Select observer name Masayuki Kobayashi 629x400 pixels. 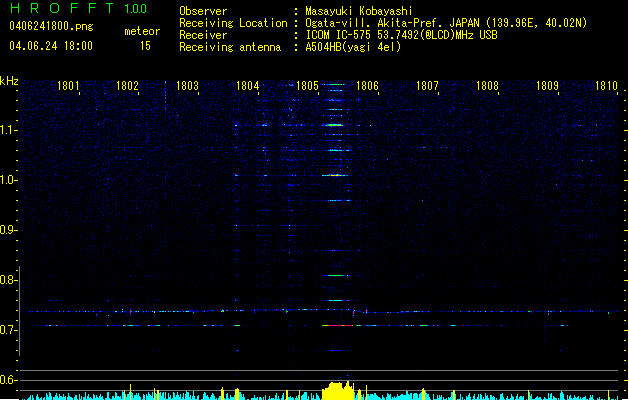click(359, 11)
